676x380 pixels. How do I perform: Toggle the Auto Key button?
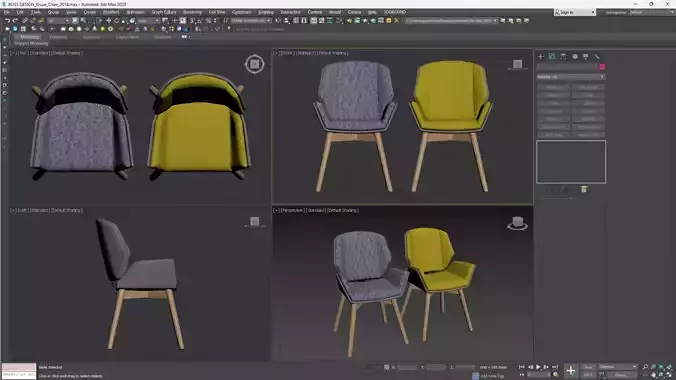(x=588, y=367)
